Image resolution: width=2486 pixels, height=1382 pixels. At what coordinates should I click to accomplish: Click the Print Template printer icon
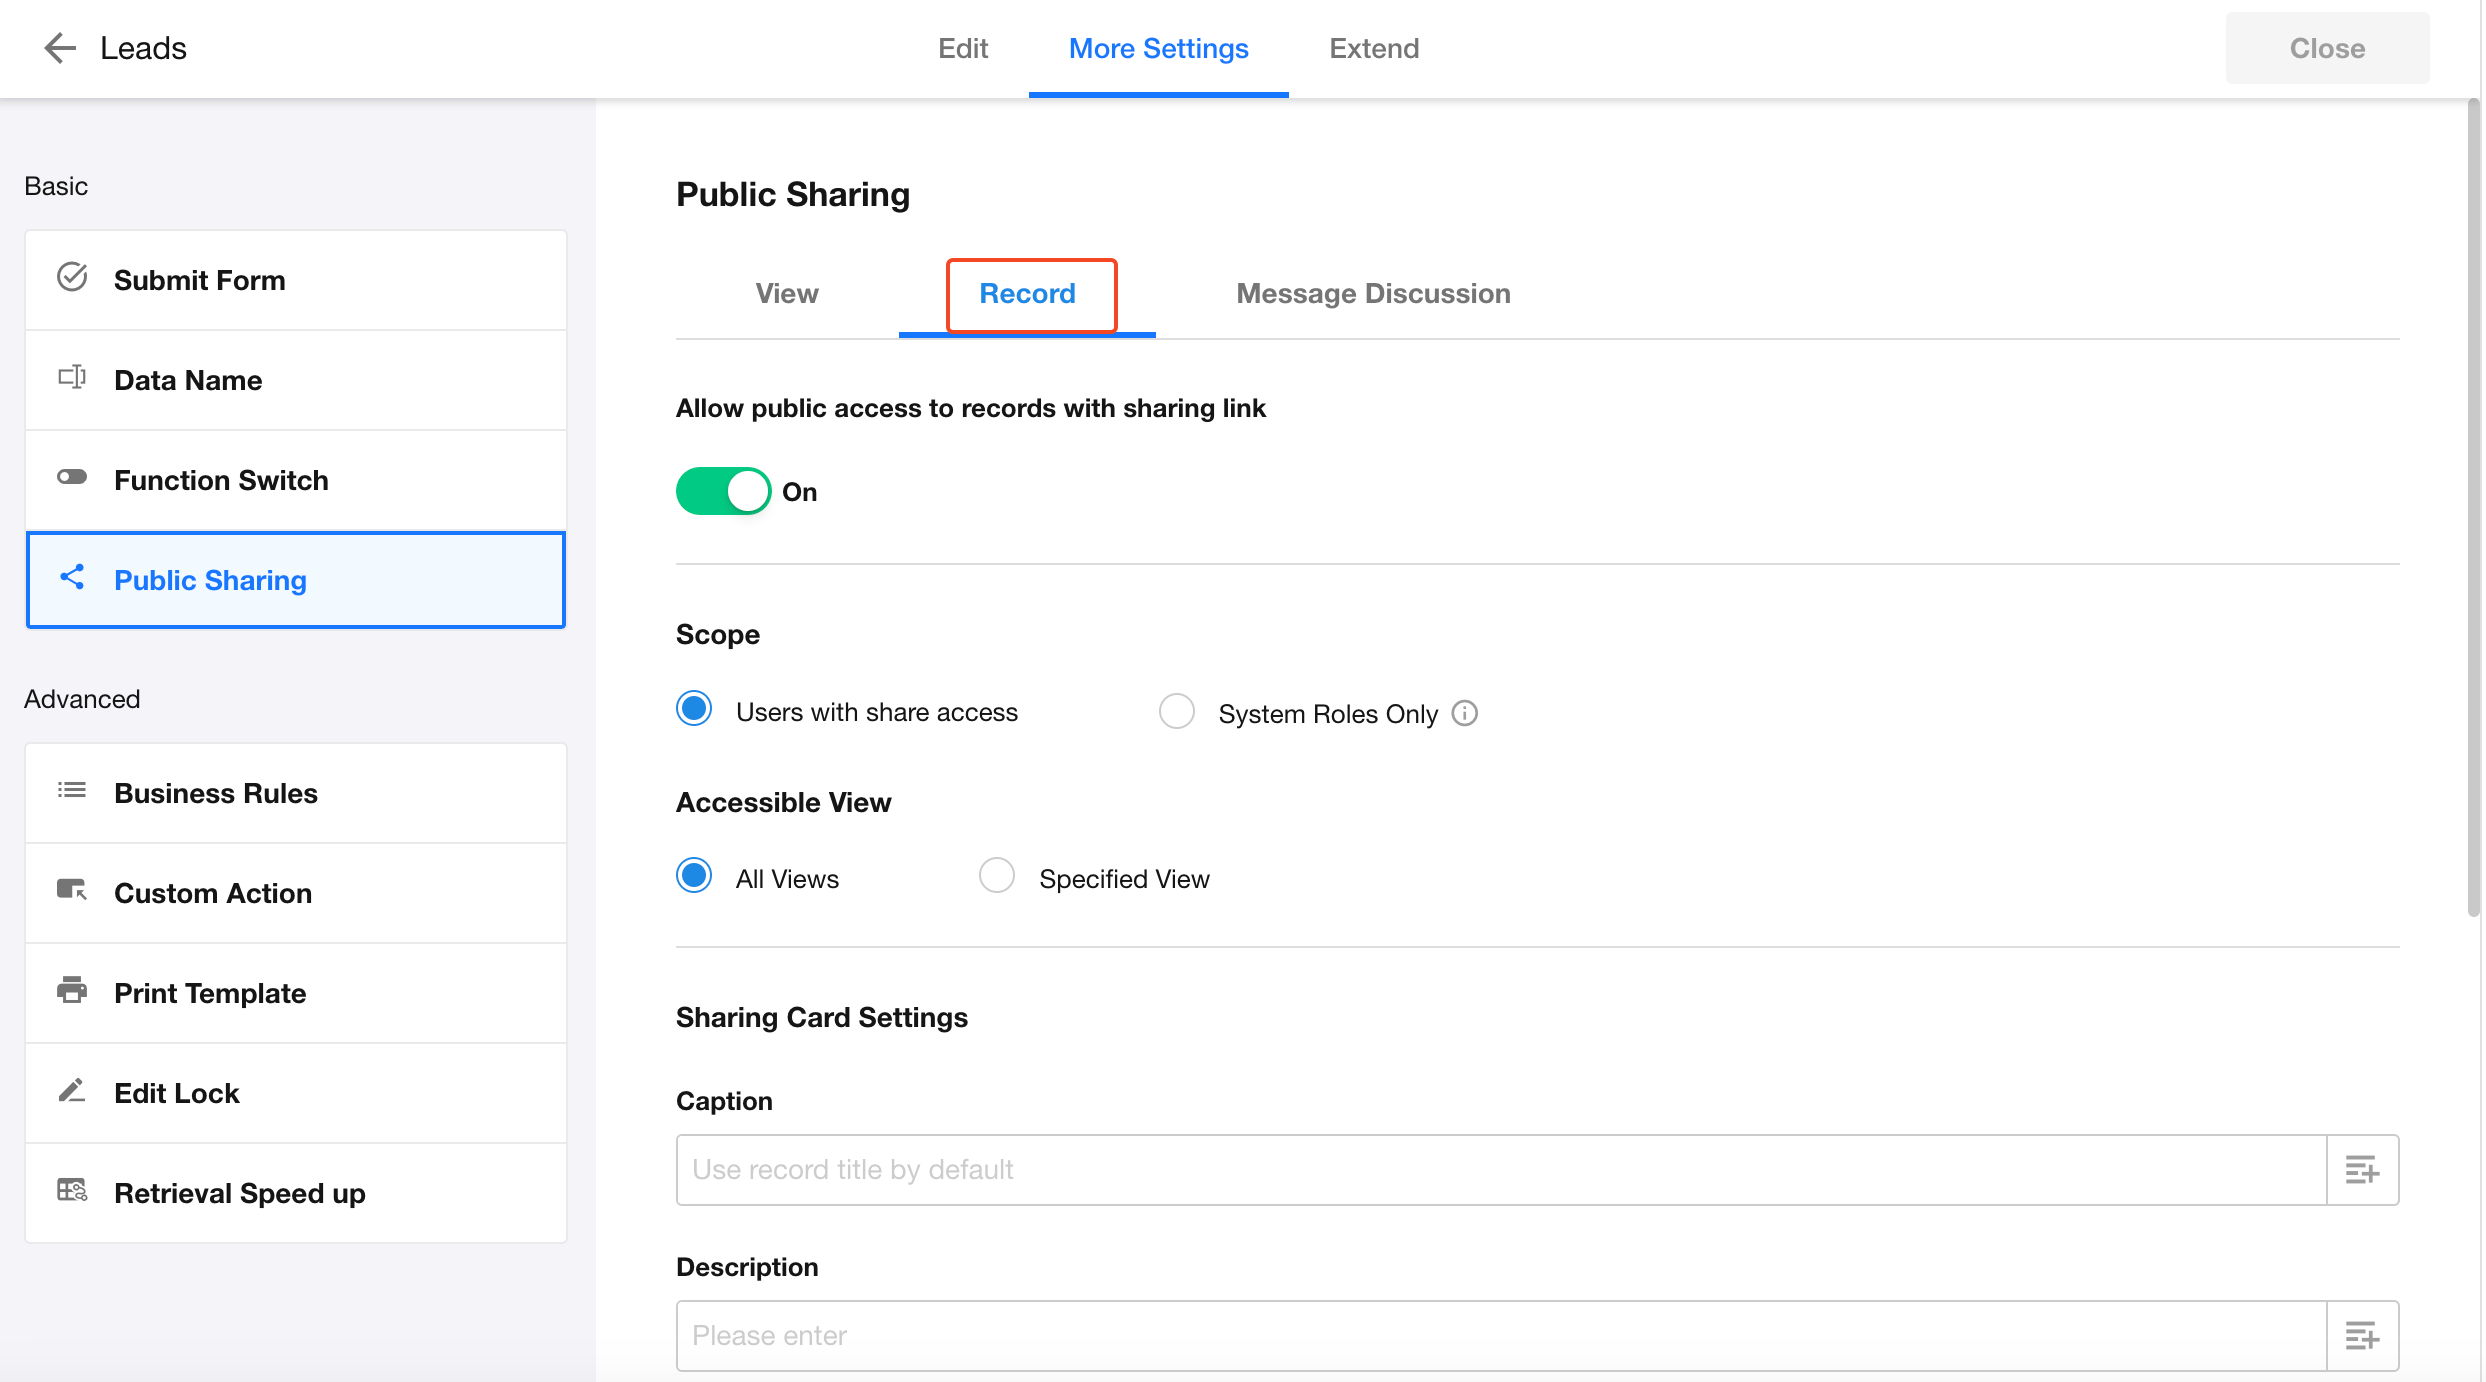[72, 990]
